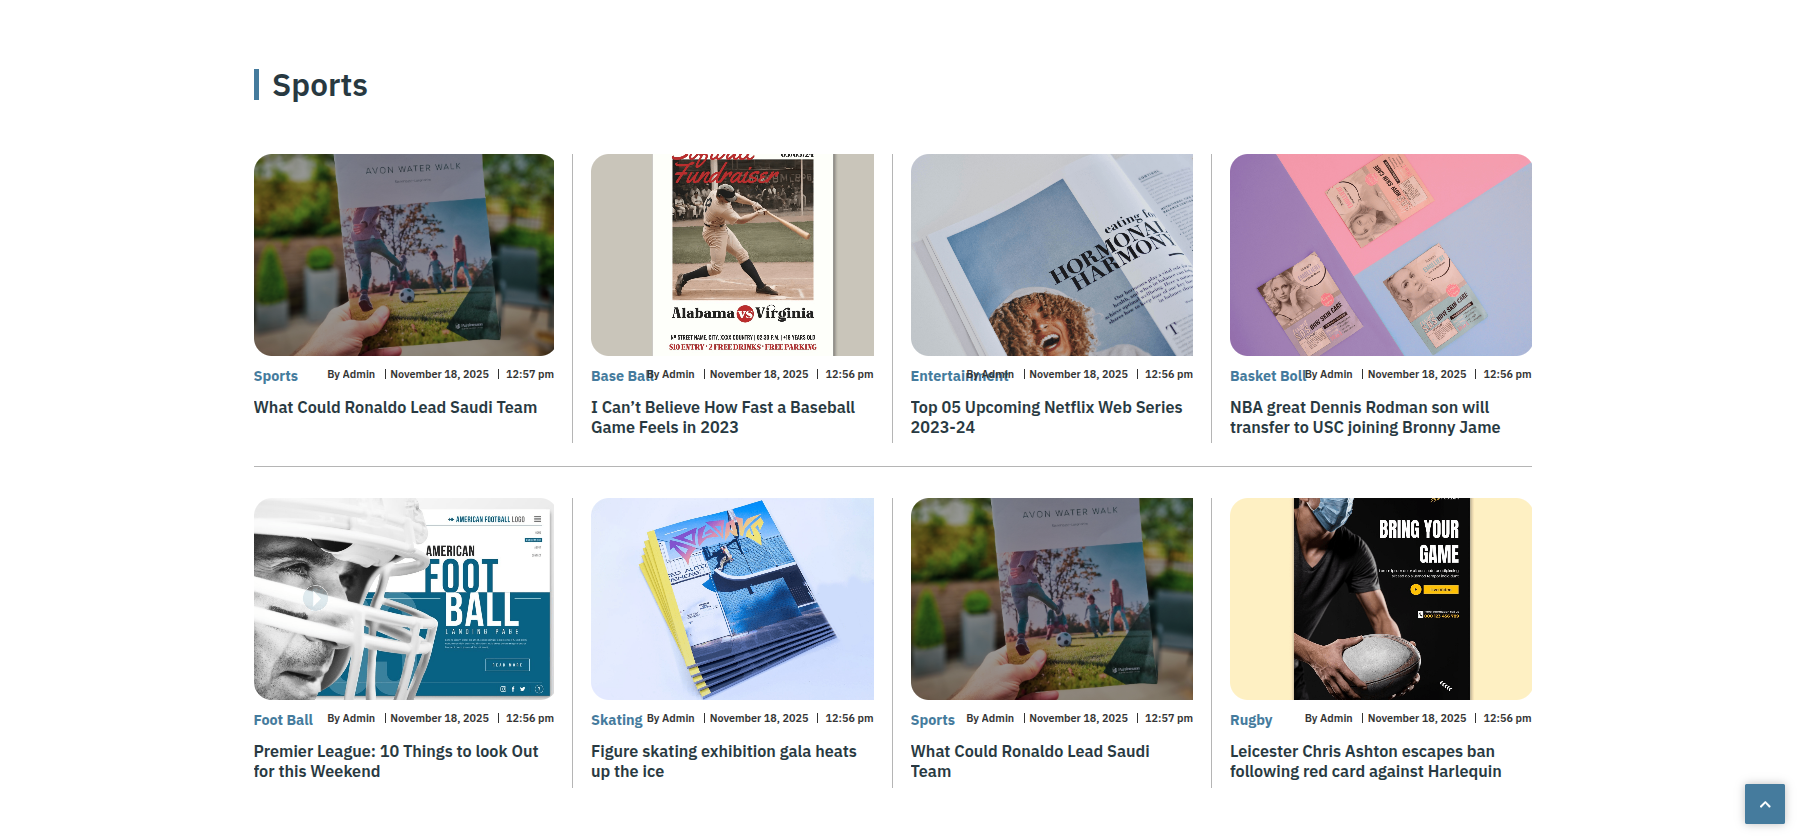Open the skating magazine stack thumbnail

click(732, 599)
